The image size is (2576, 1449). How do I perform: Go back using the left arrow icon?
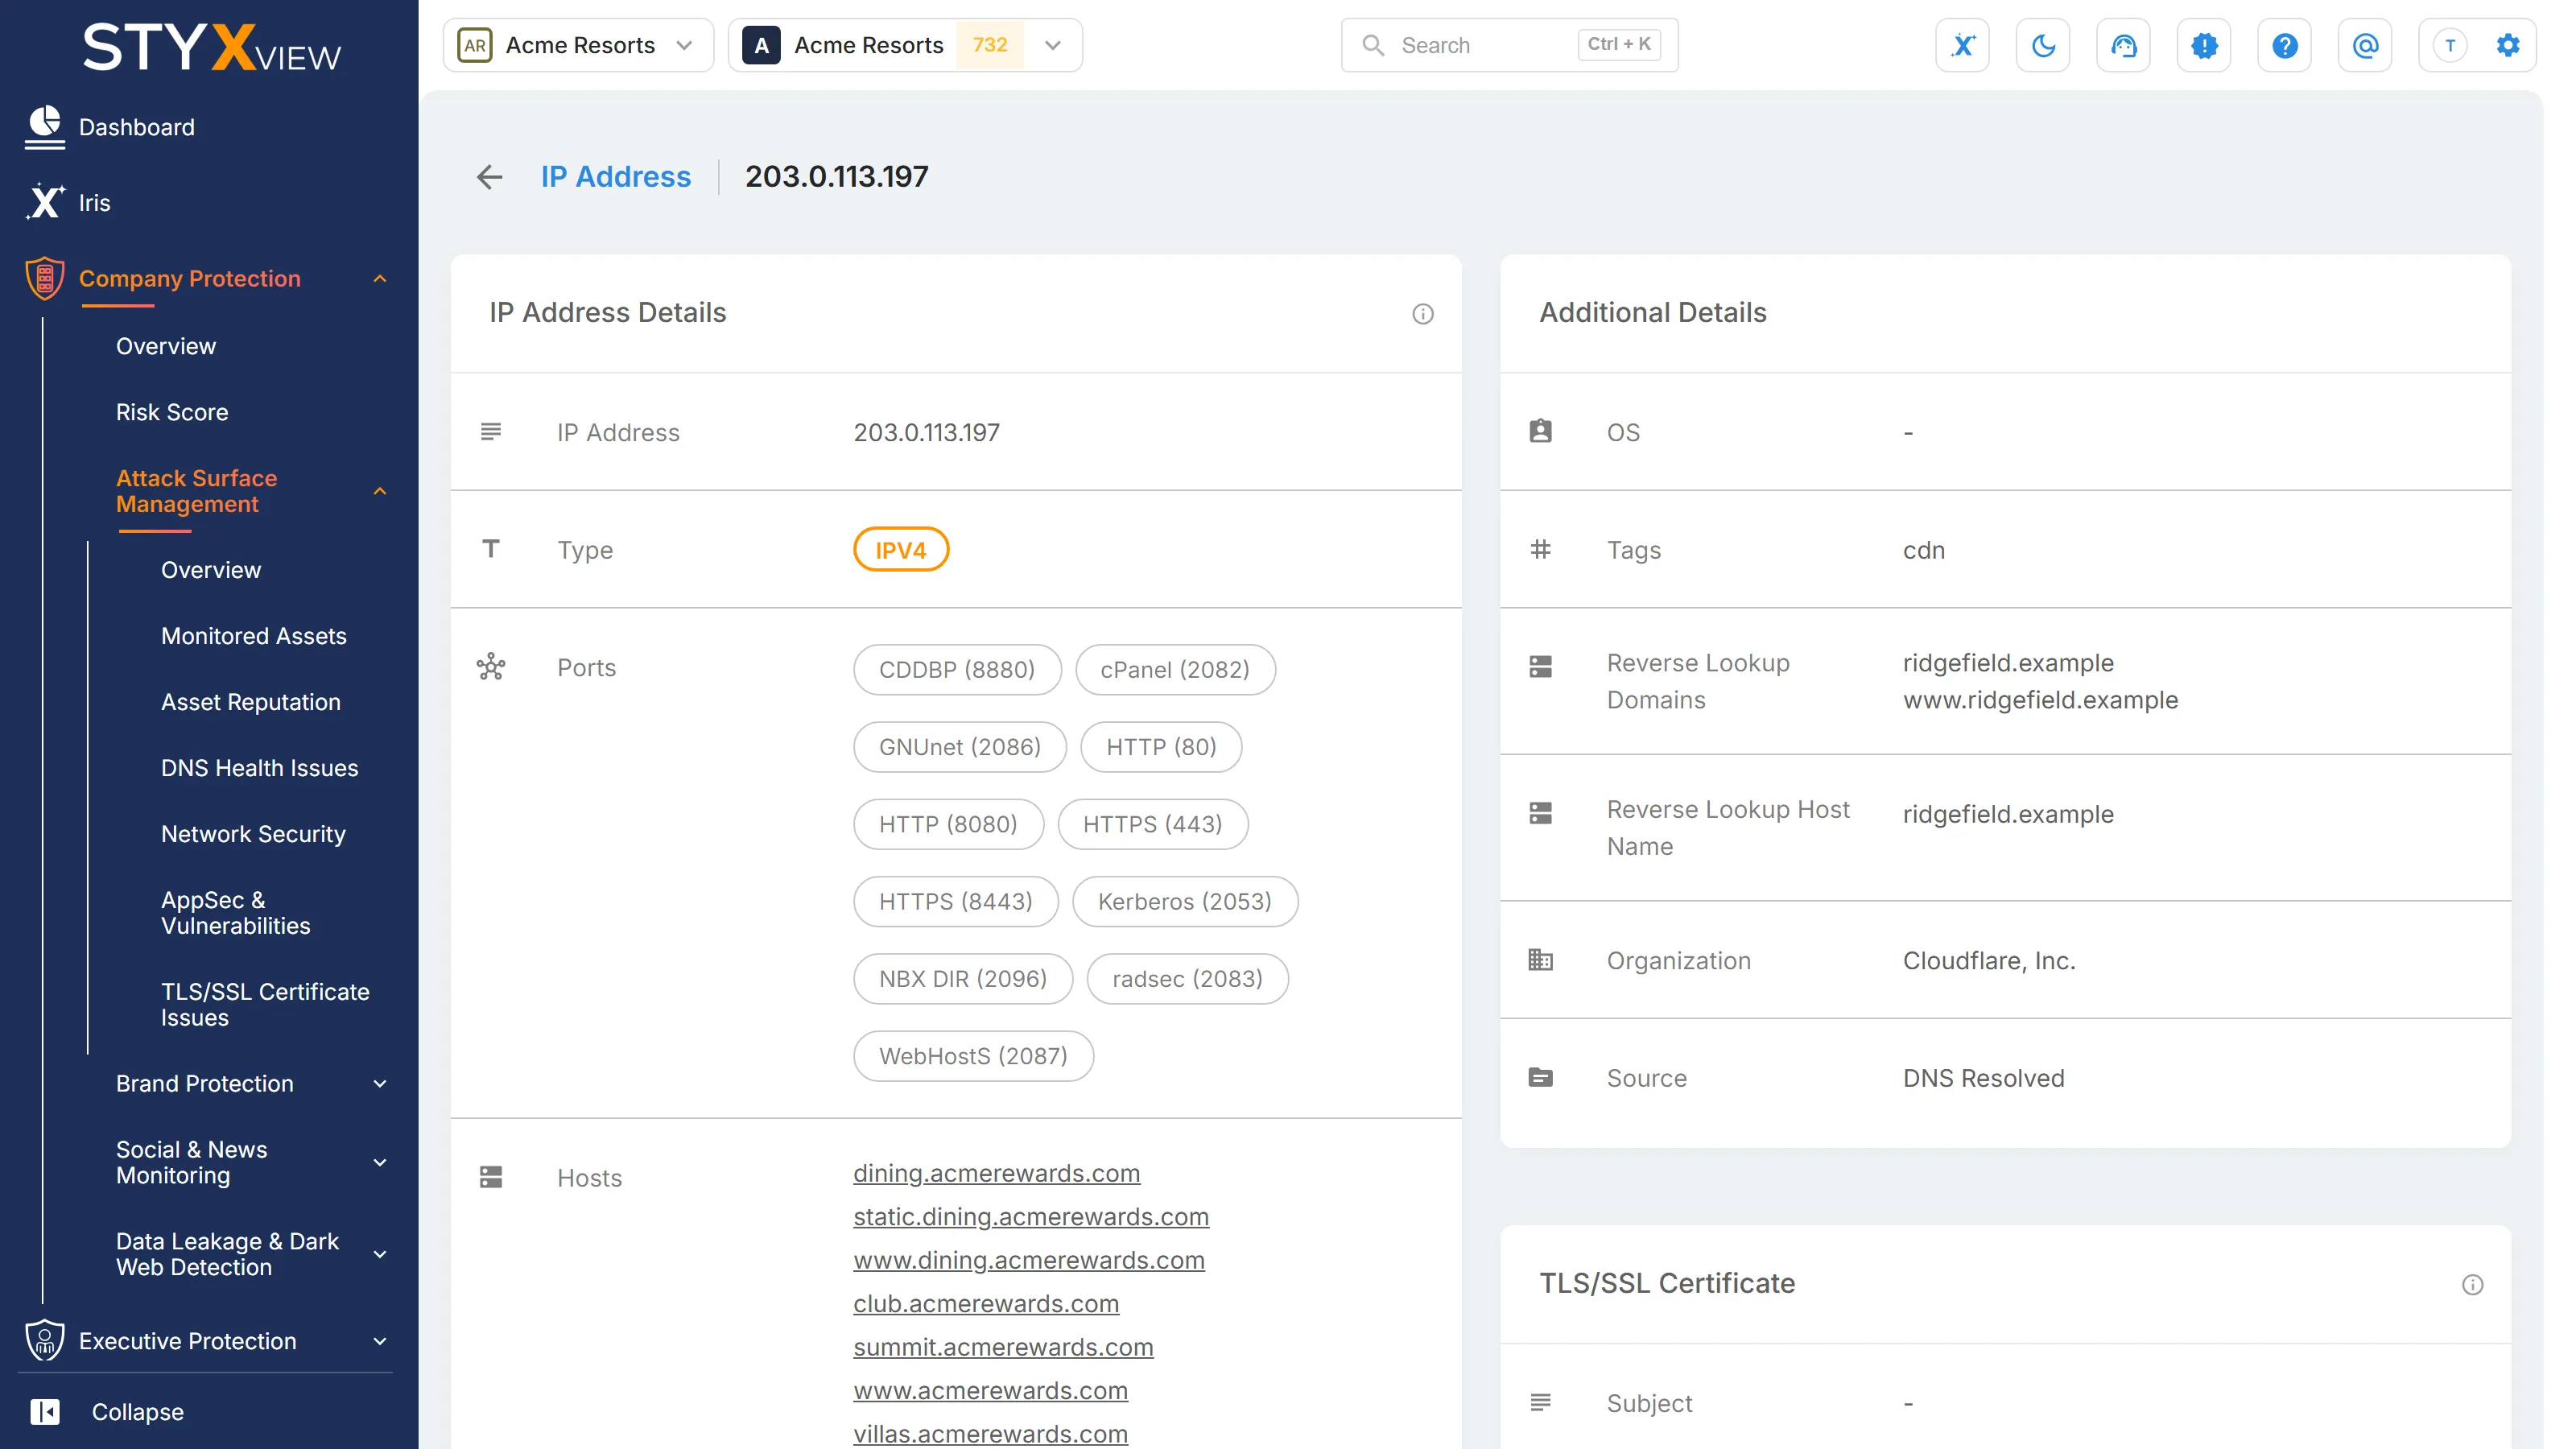pyautogui.click(x=489, y=177)
